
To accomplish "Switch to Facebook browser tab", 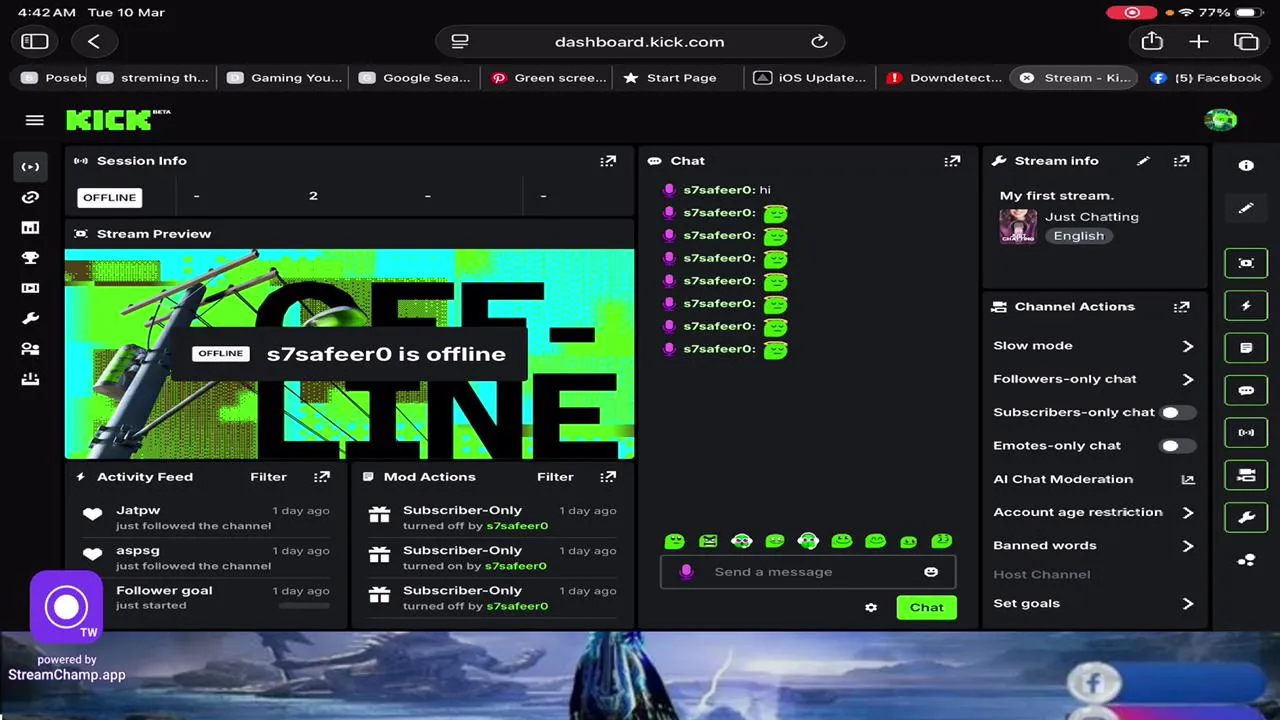I will pos(1206,78).
